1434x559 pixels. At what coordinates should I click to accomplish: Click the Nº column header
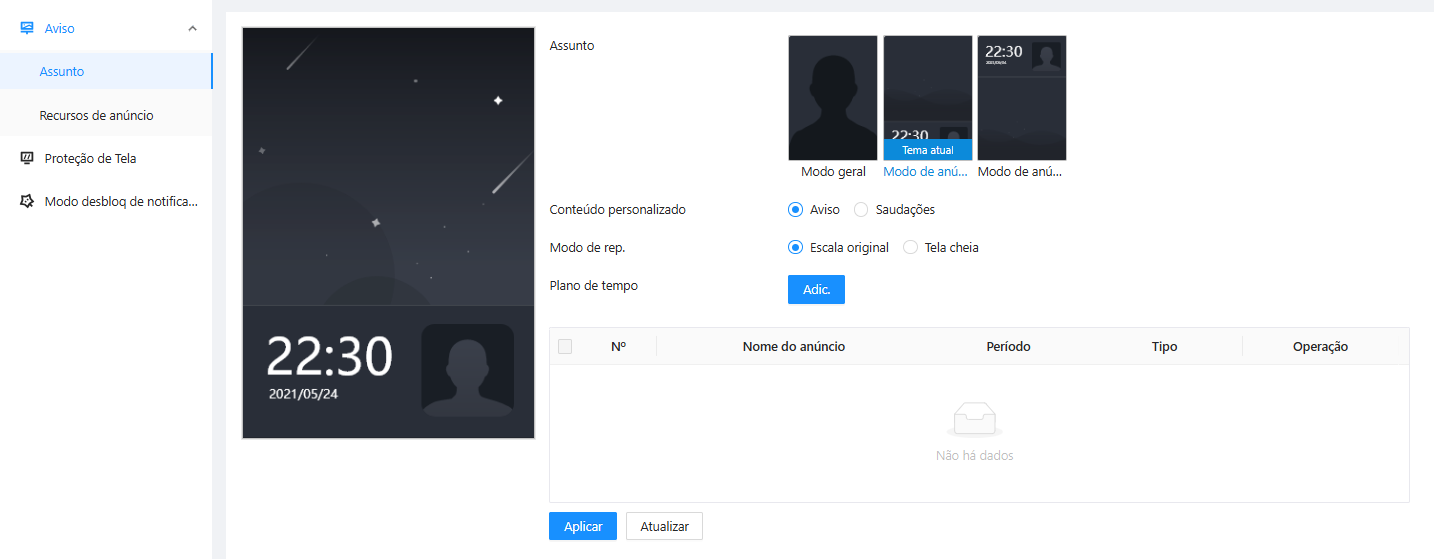618,346
